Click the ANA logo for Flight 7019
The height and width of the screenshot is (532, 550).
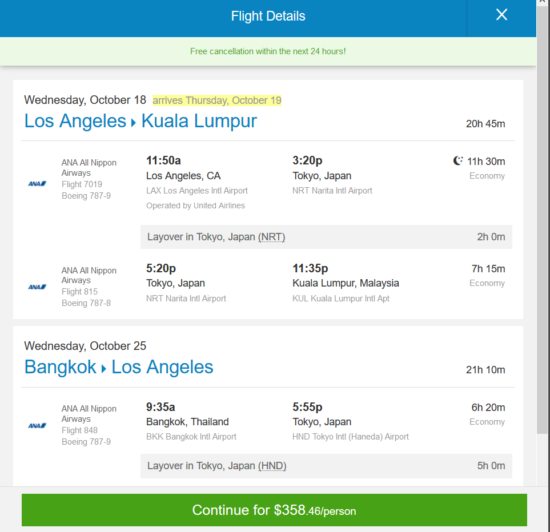[37, 183]
